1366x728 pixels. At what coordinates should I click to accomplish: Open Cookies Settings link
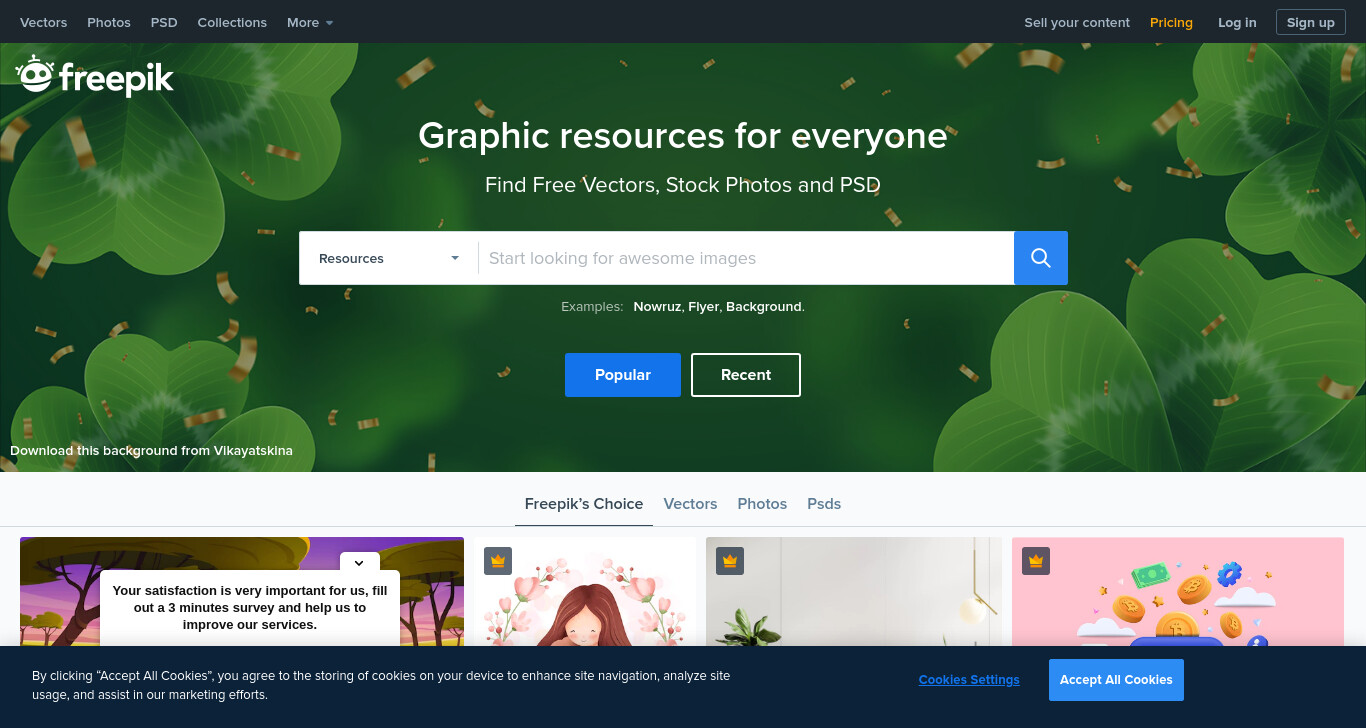[x=969, y=680]
